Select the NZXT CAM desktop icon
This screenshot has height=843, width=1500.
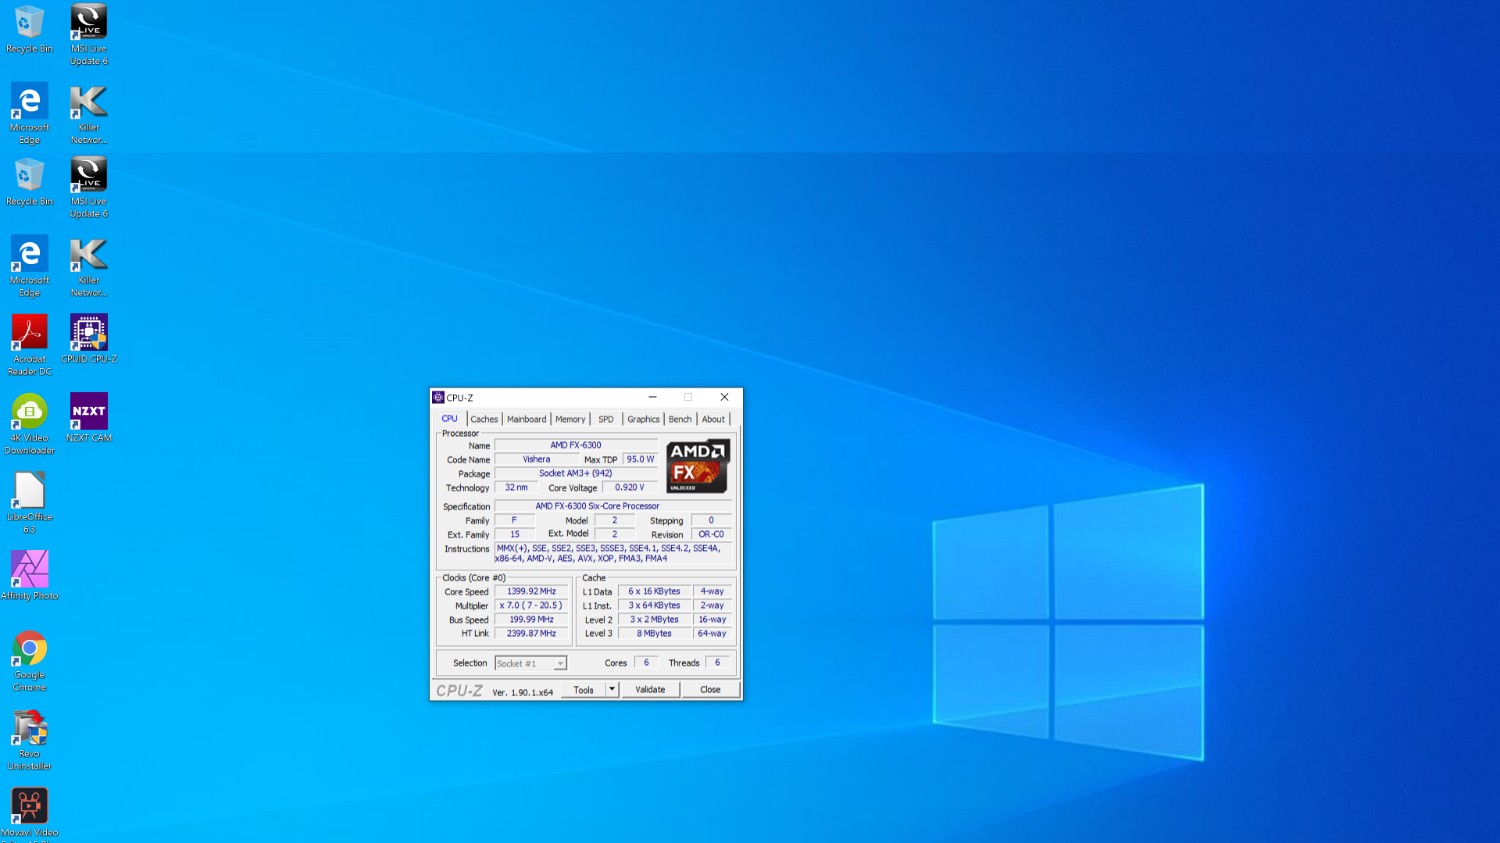pyautogui.click(x=89, y=418)
